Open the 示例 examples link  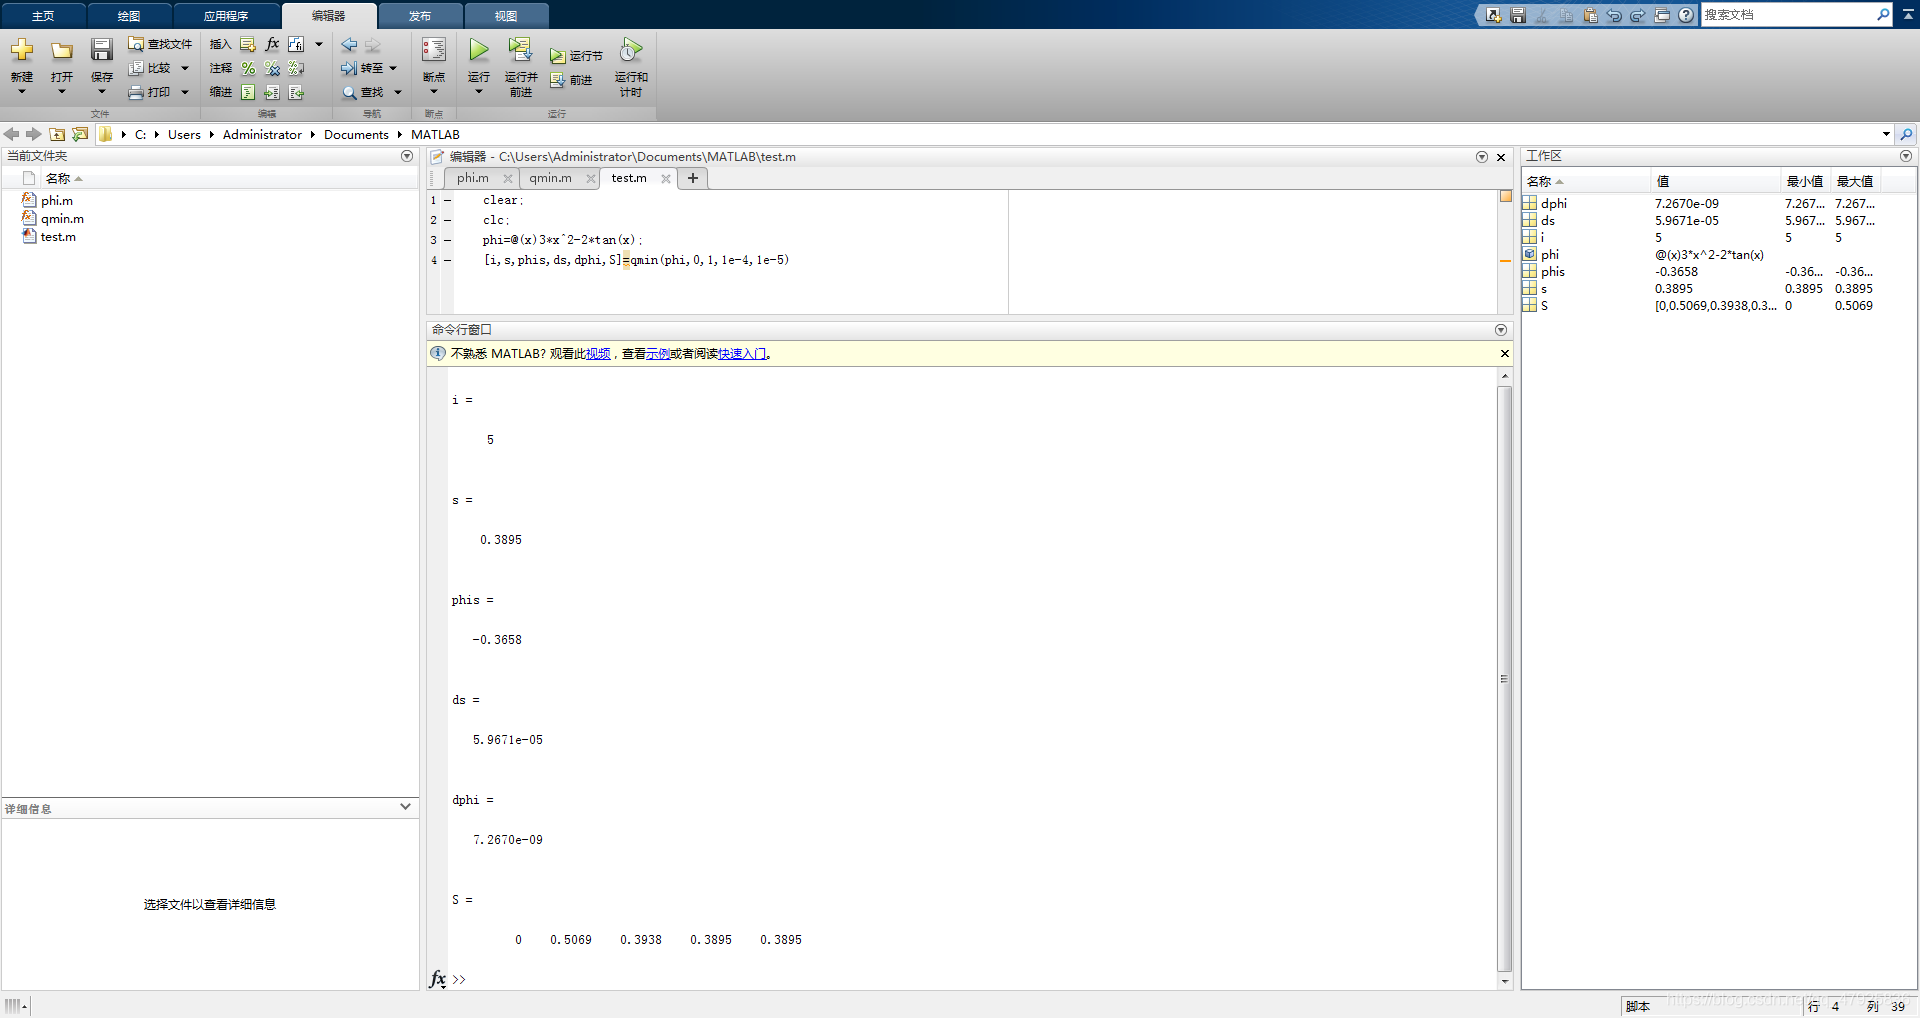tap(658, 354)
